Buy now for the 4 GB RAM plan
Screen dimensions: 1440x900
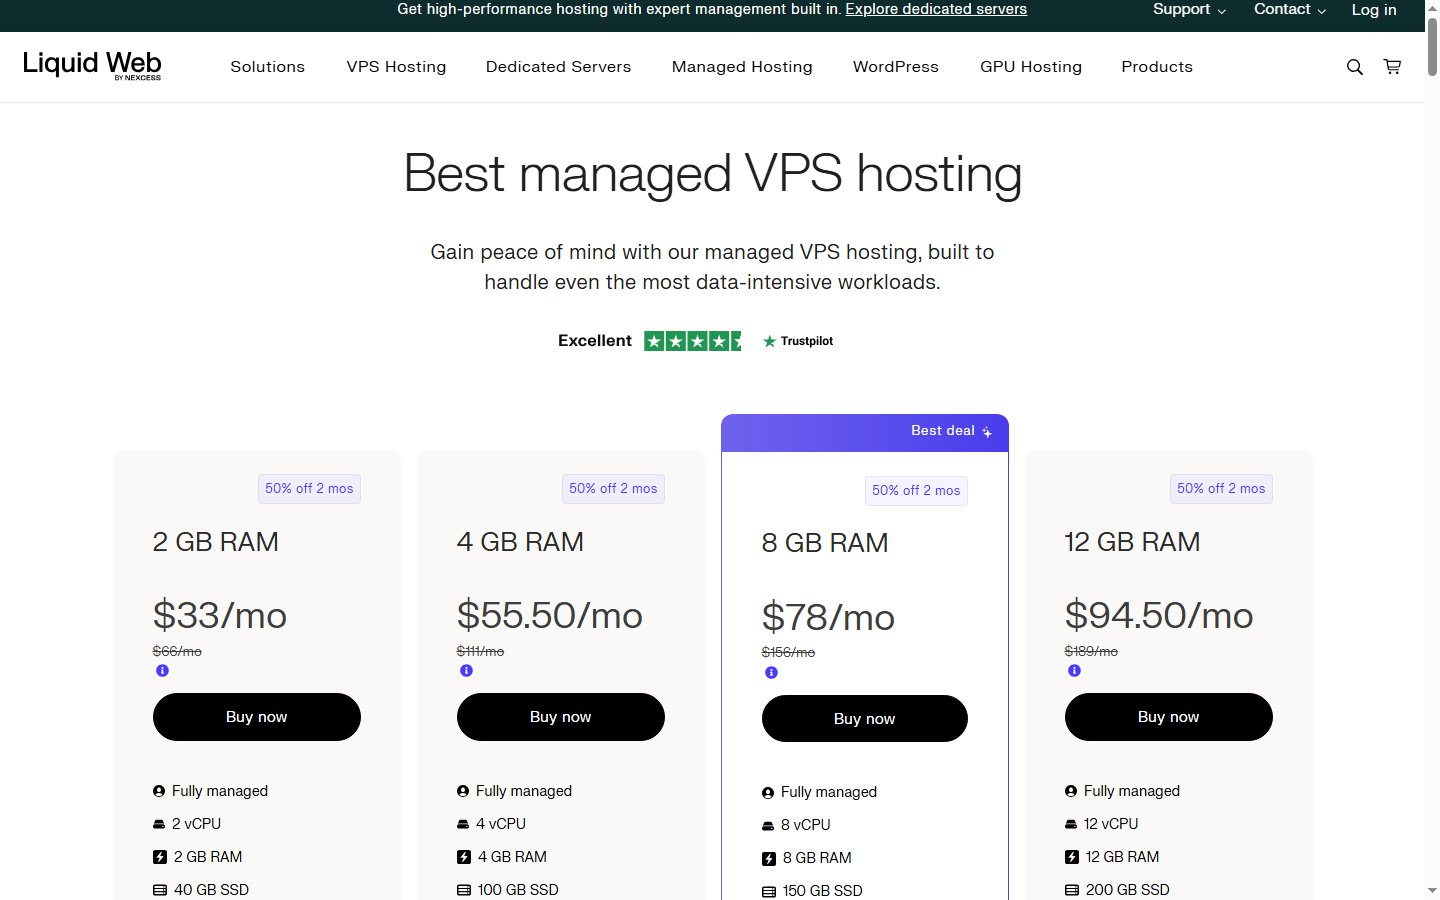[x=561, y=717]
